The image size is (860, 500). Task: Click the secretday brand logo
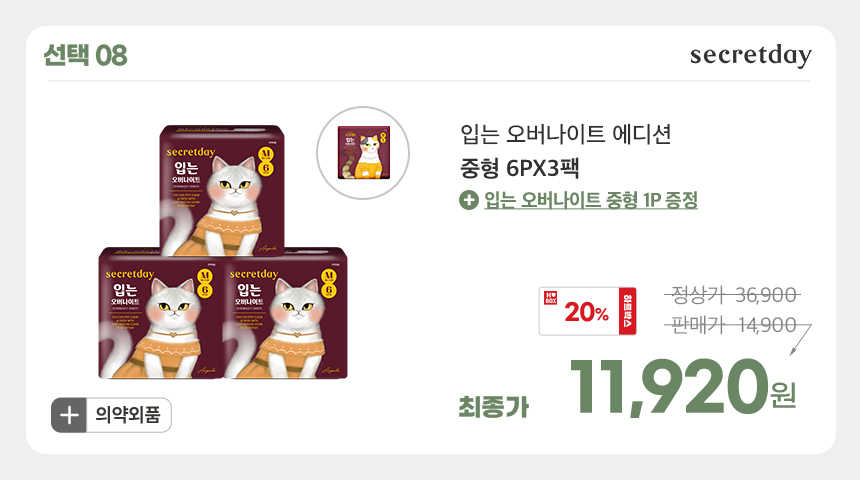750,55
